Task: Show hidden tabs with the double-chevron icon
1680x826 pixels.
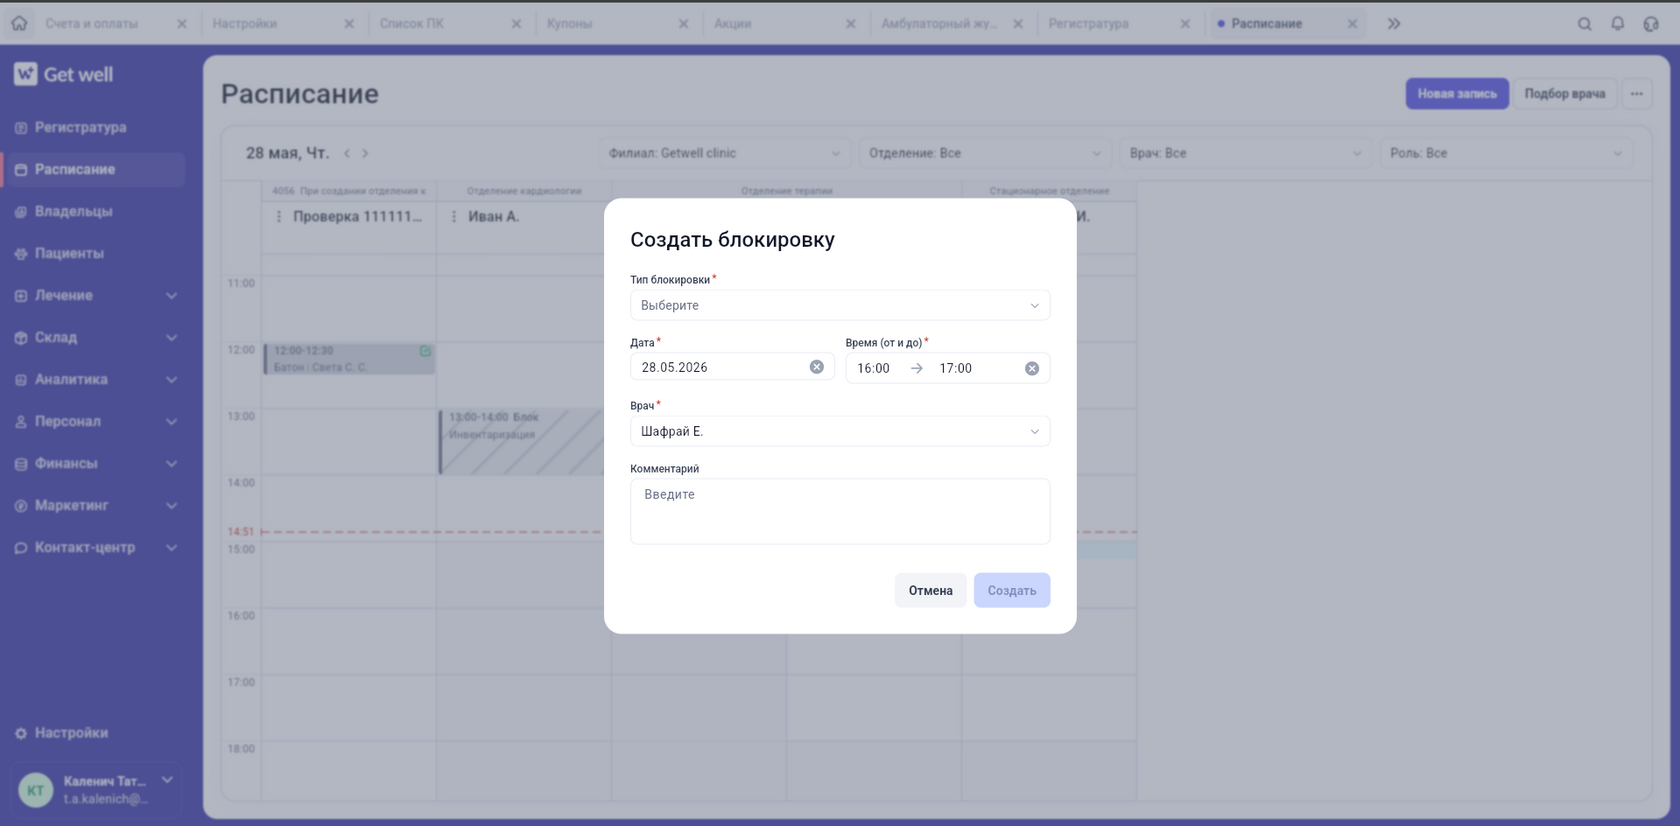Action: [x=1394, y=24]
